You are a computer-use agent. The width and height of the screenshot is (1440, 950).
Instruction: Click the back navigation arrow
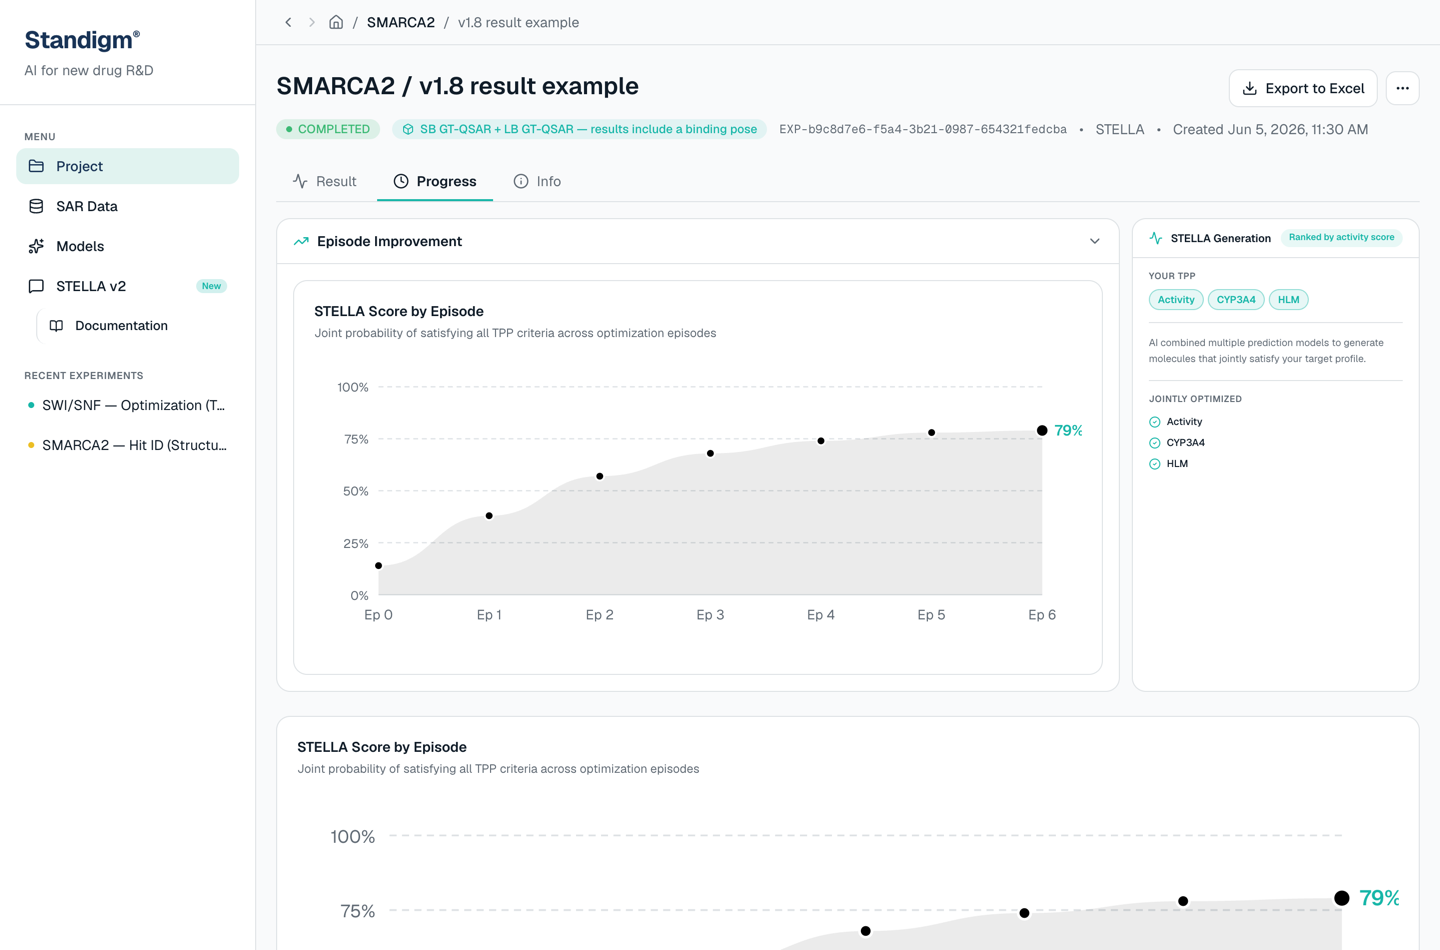[x=288, y=22]
